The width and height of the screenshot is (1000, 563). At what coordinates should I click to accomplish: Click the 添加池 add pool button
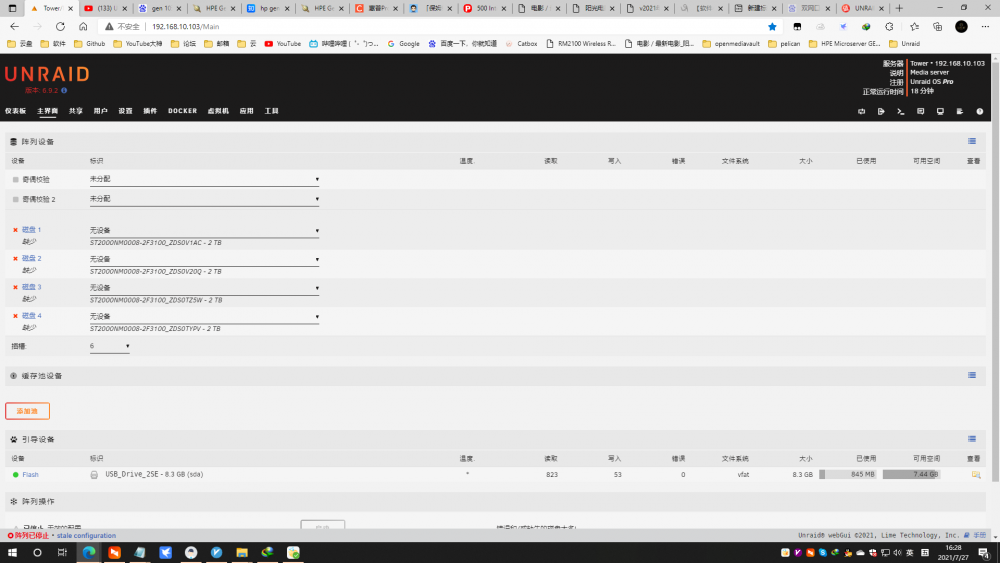27,411
